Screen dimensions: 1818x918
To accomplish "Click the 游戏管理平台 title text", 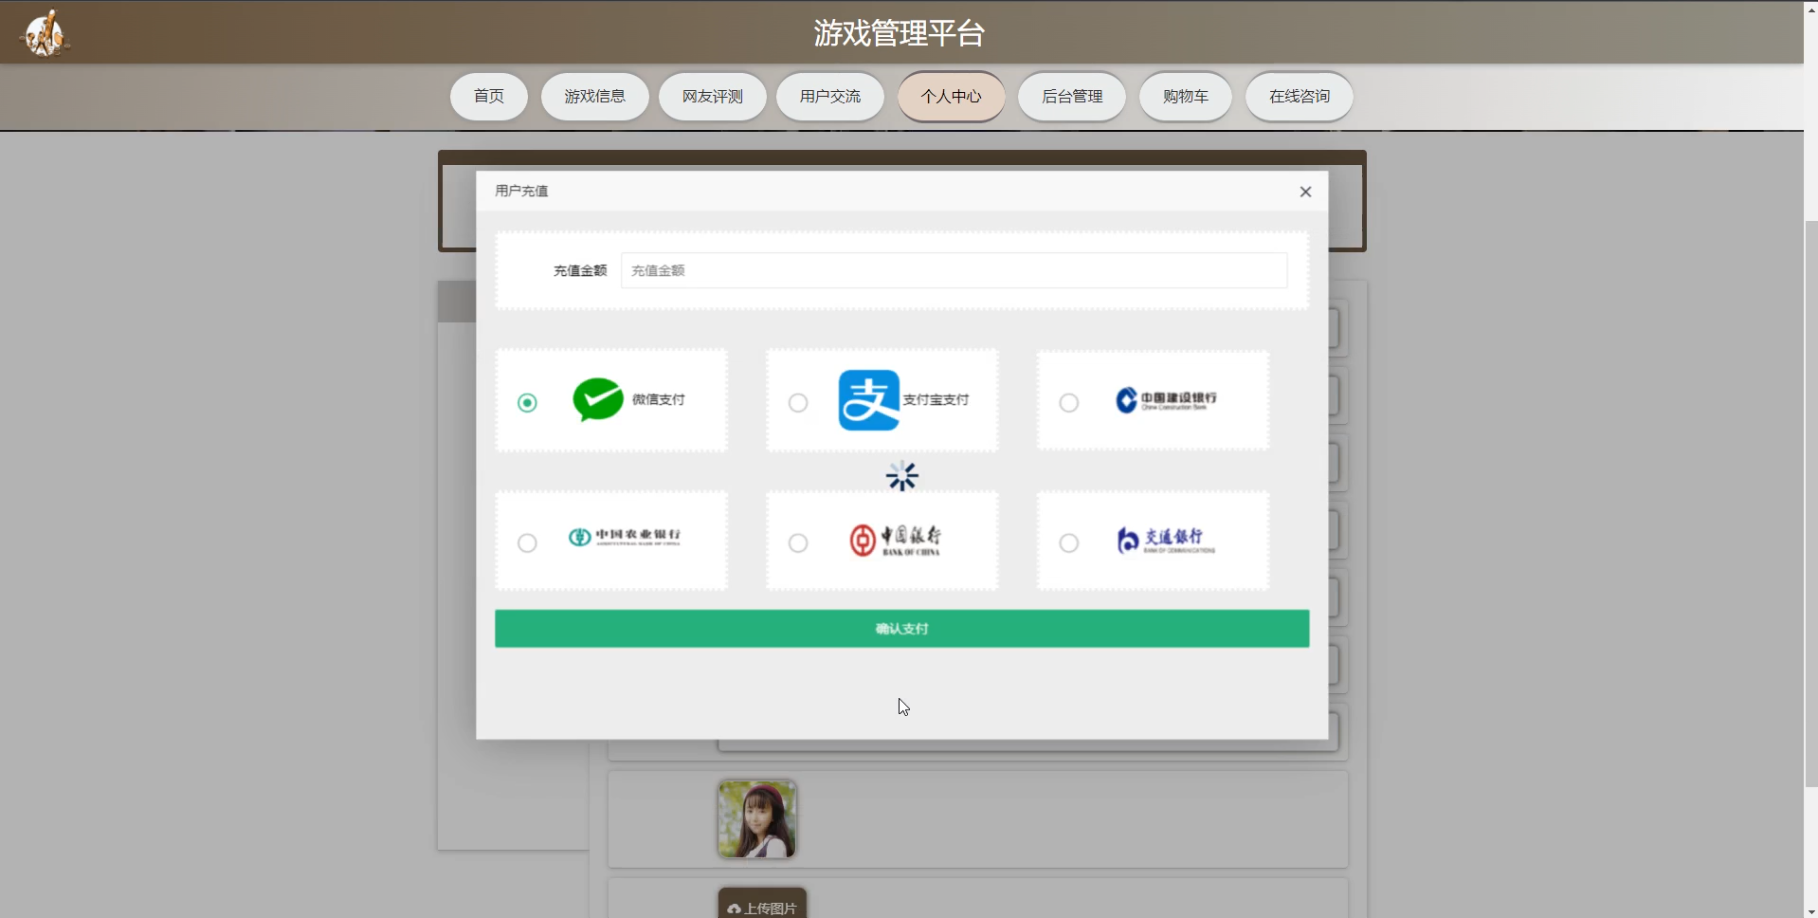I will [x=899, y=33].
